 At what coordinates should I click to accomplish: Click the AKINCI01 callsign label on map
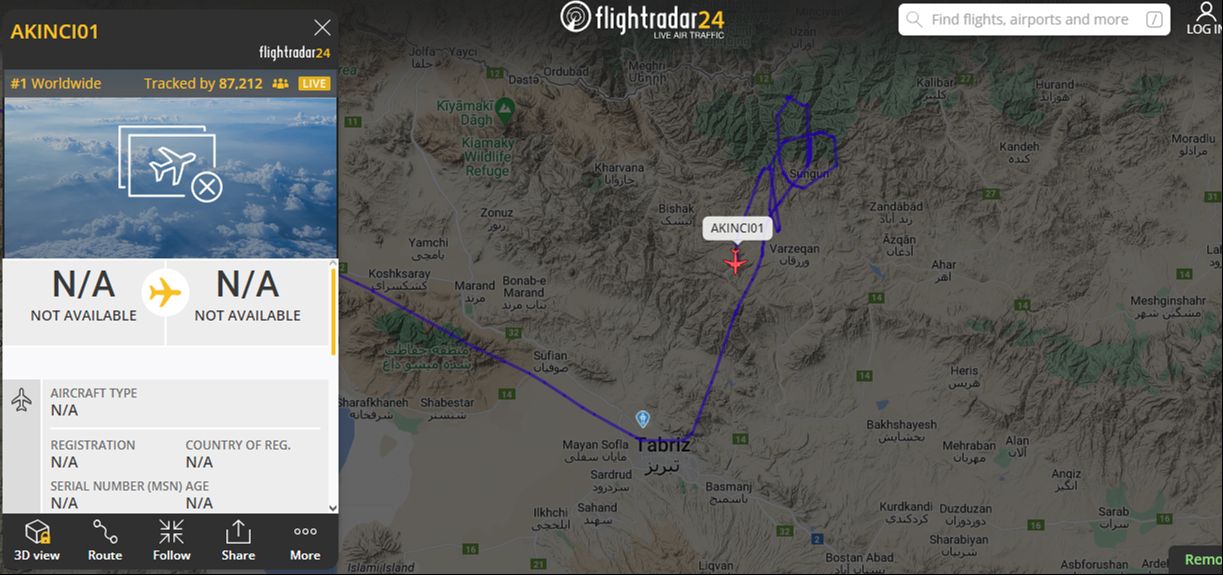pos(737,228)
